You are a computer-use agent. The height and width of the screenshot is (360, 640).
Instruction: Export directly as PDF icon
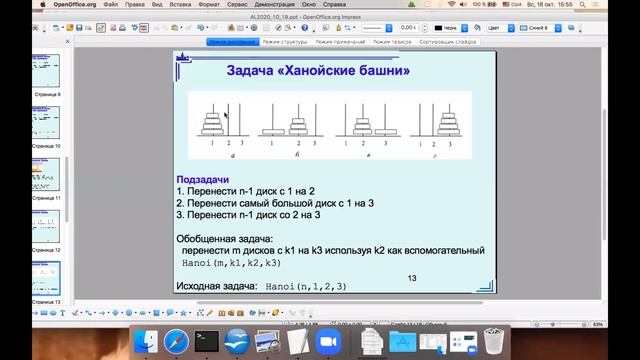tap(113, 28)
